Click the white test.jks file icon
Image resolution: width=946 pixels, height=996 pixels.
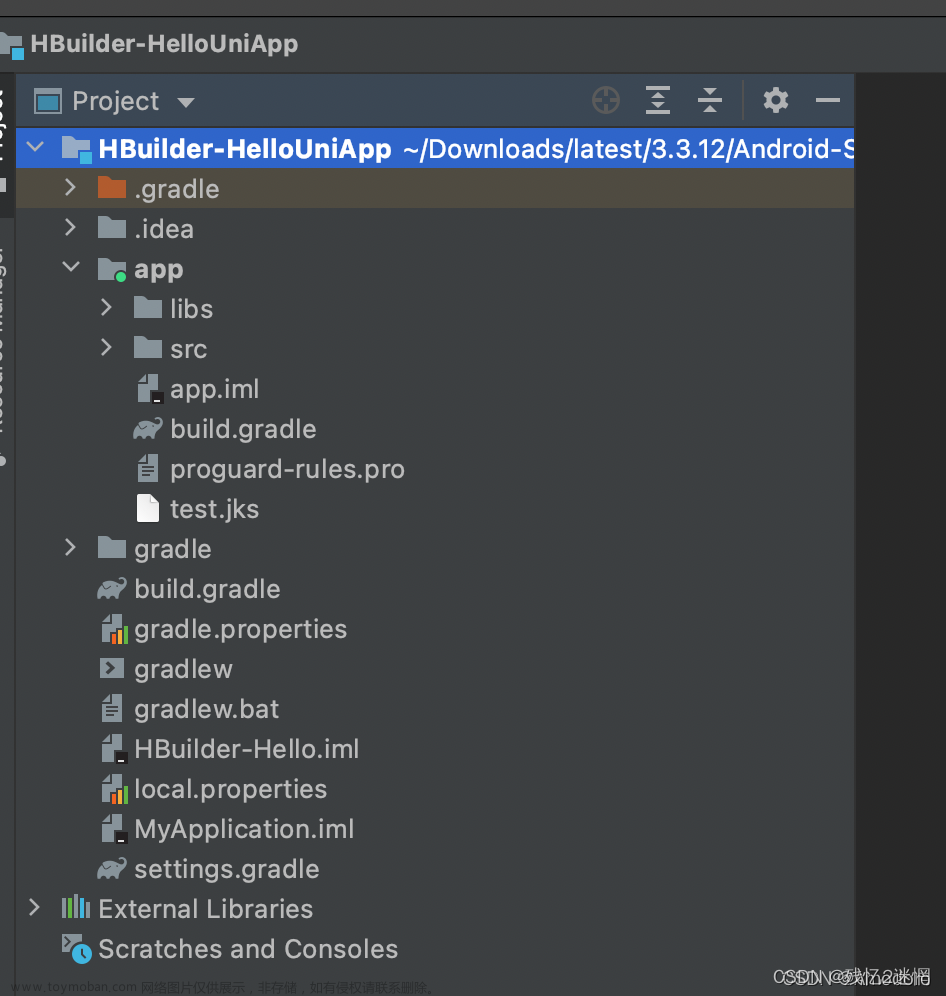pos(148,509)
